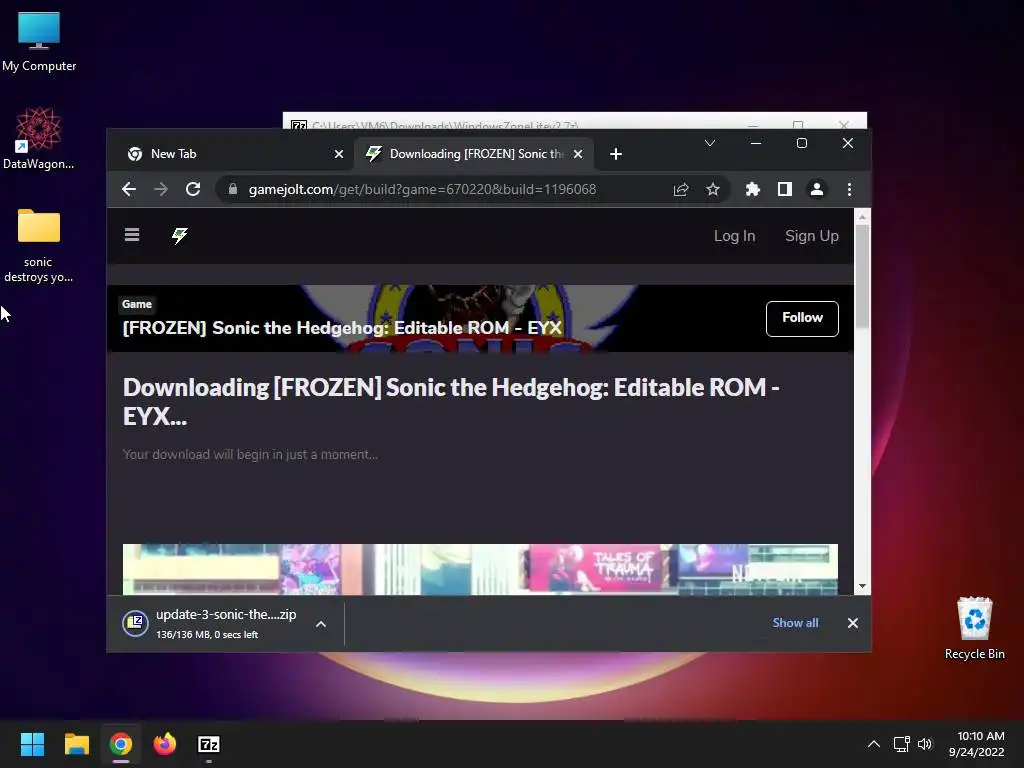Click the Chrome taskbar icon

[x=121, y=744]
